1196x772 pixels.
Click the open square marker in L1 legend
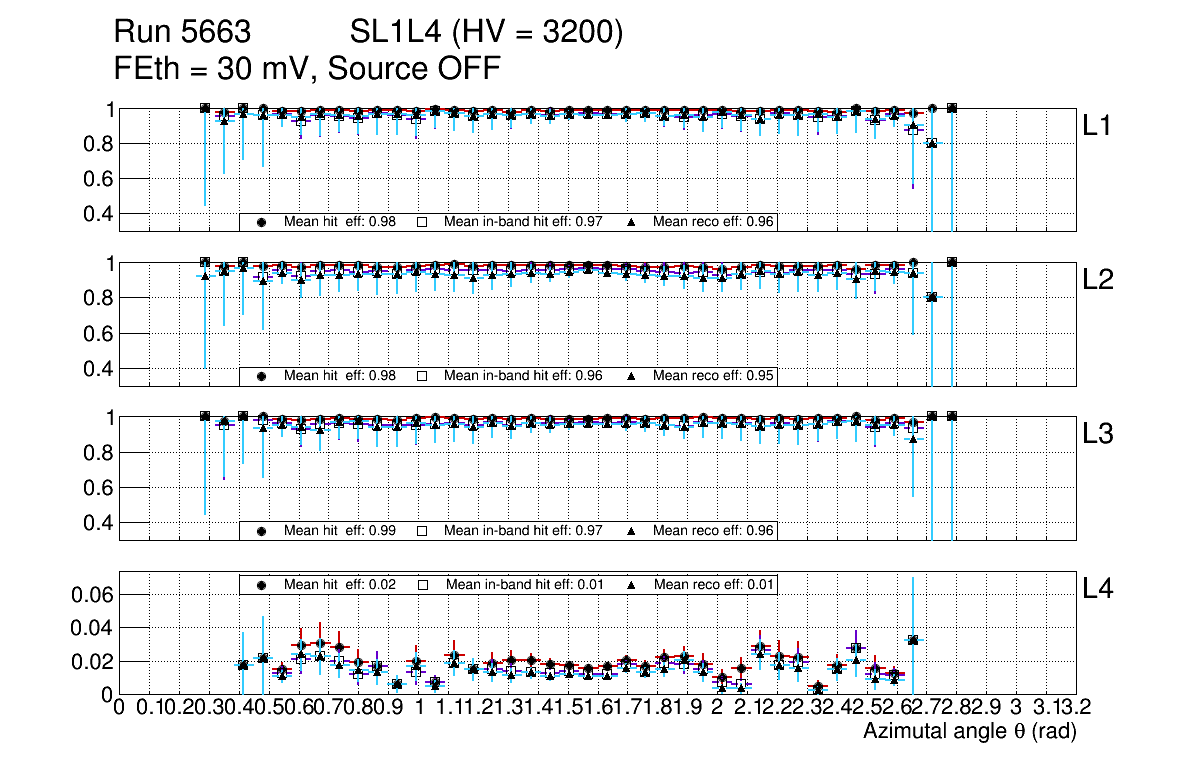coord(422,222)
